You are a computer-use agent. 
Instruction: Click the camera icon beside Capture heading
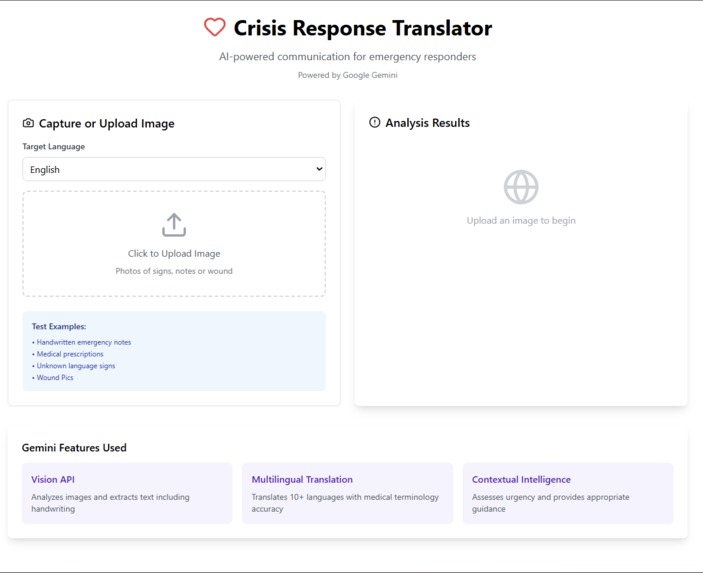28,123
